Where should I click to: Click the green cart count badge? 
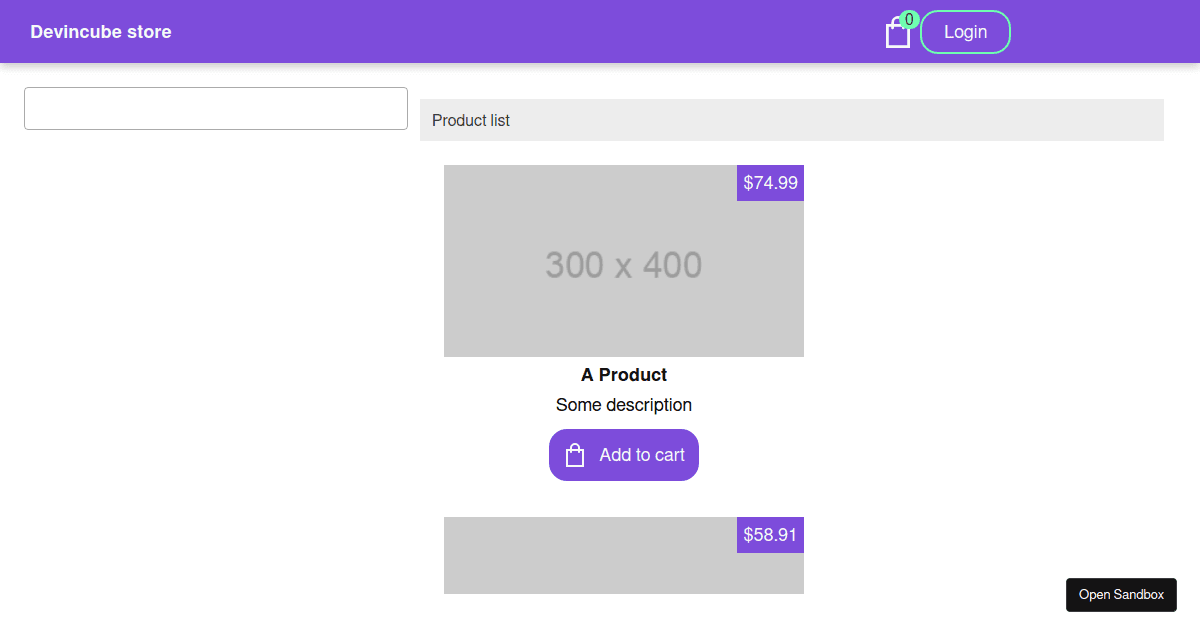click(909, 19)
